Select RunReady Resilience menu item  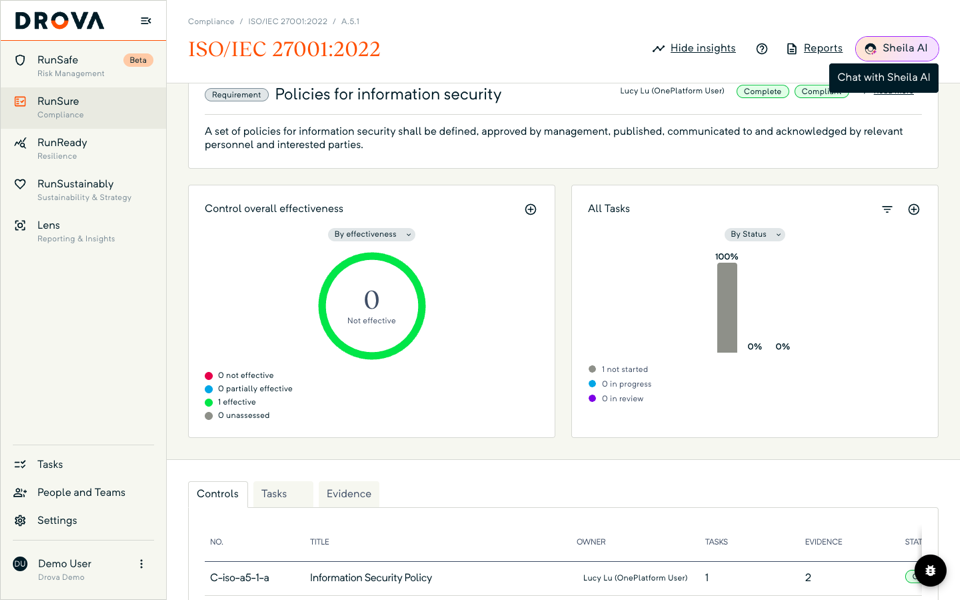tap(83, 149)
